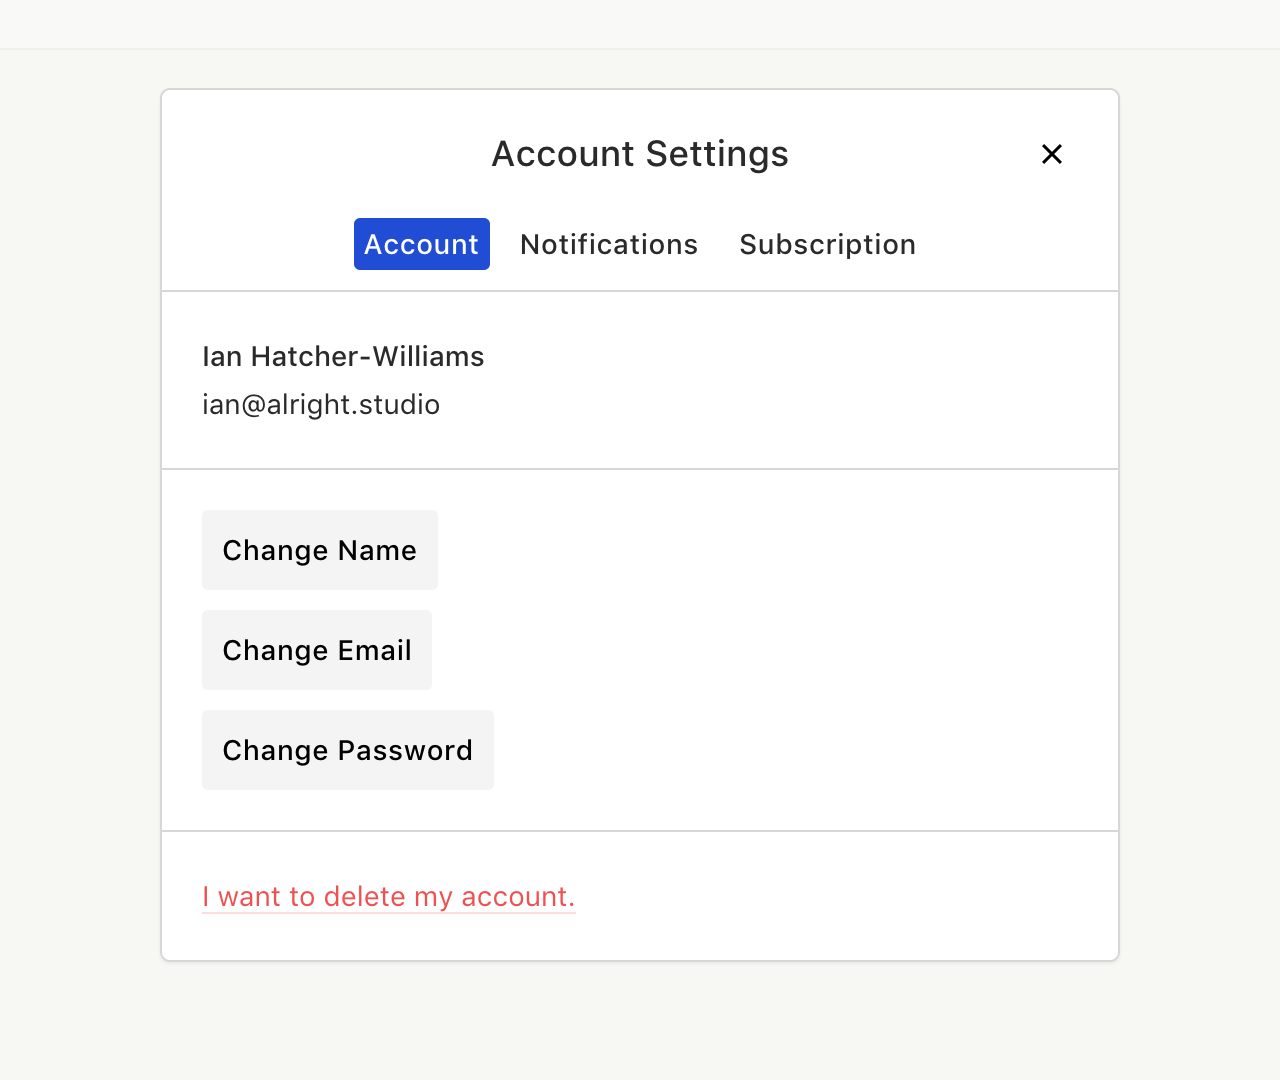Screen dimensions: 1280x1080
Task: Click the Account Settings heading
Action: 640,154
